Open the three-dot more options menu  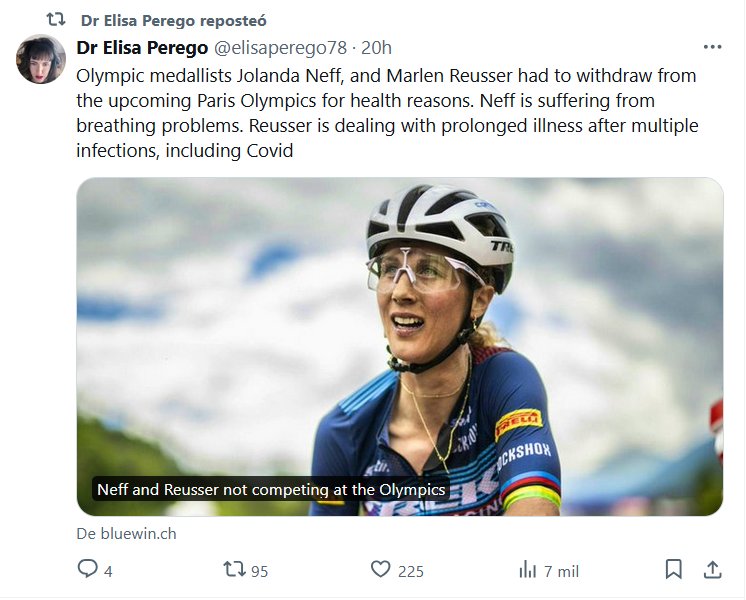712,47
